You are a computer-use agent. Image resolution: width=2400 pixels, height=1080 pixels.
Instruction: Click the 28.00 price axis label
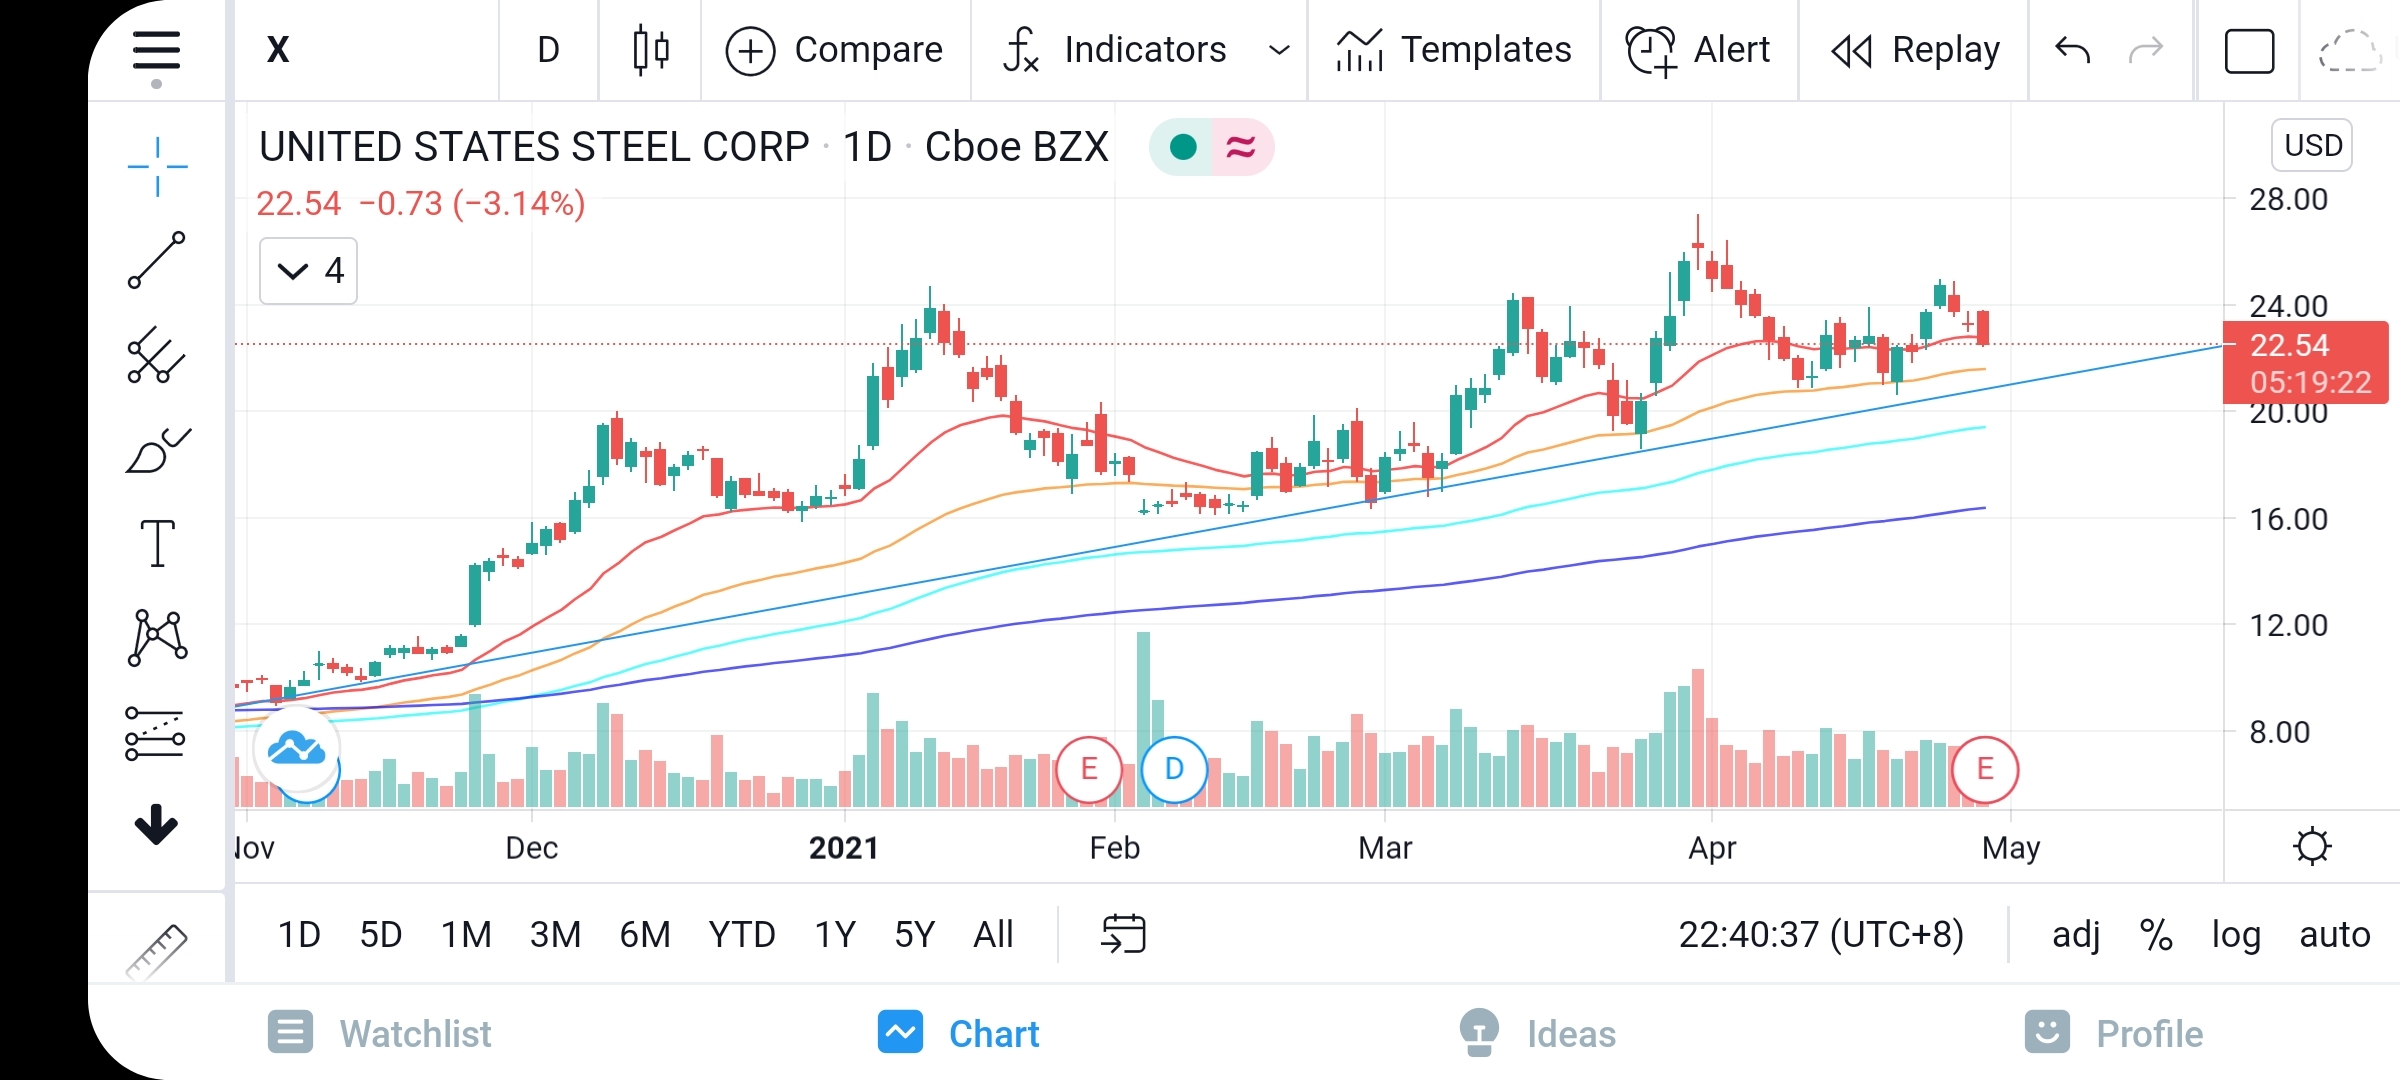pyautogui.click(x=2288, y=200)
